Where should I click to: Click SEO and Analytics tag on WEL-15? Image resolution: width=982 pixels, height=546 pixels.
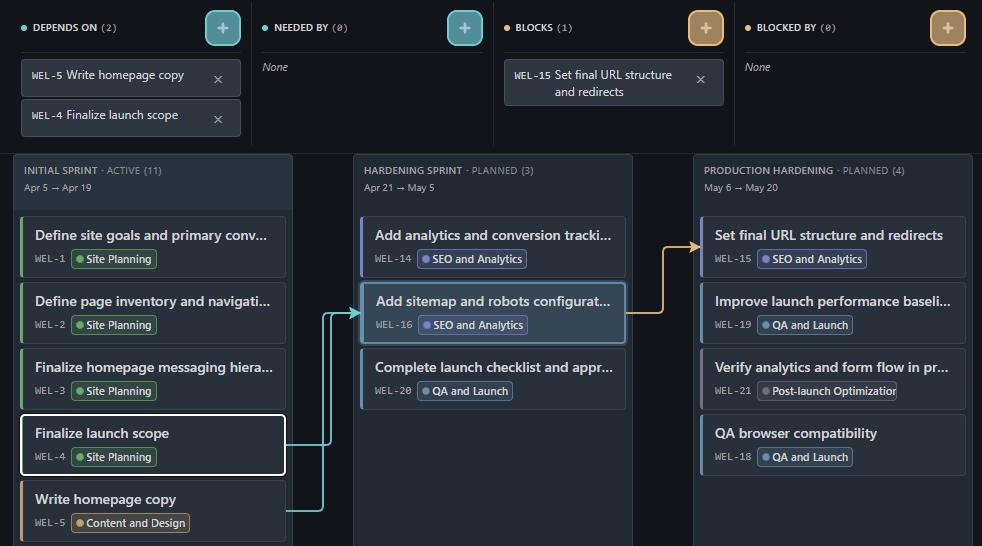click(812, 259)
